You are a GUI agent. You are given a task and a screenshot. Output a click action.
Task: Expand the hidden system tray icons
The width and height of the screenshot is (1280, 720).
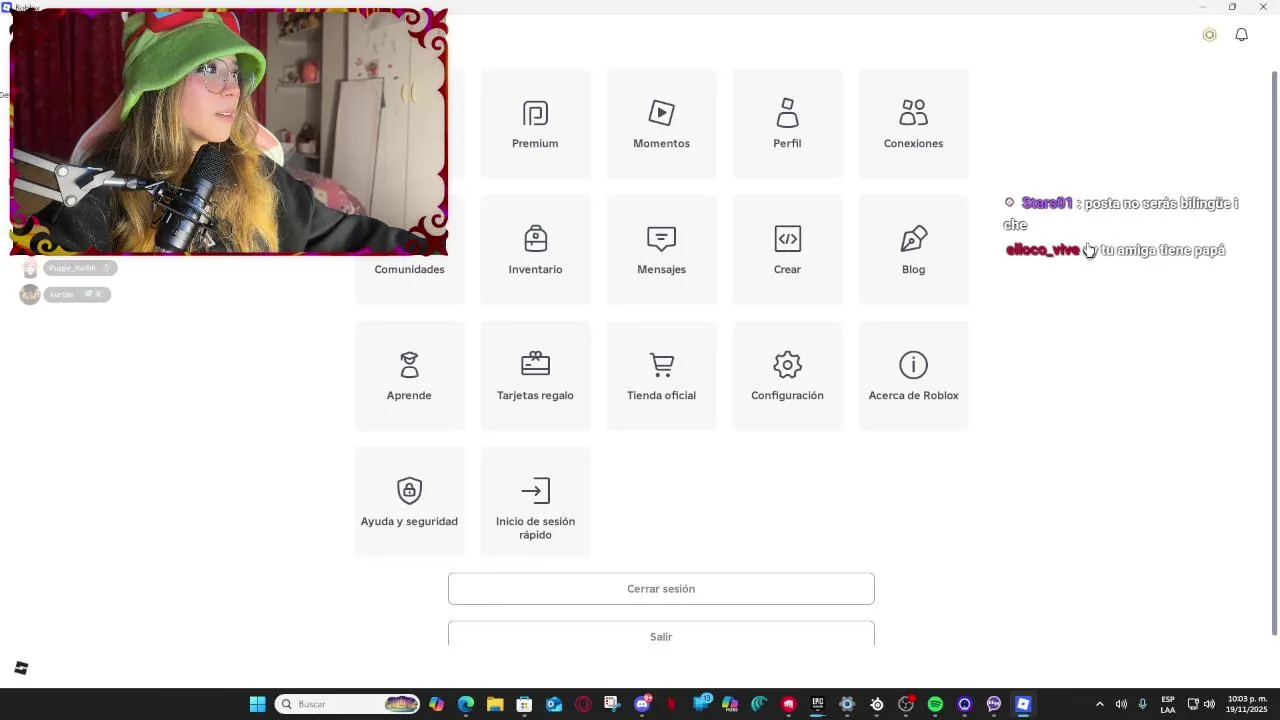click(1100, 704)
